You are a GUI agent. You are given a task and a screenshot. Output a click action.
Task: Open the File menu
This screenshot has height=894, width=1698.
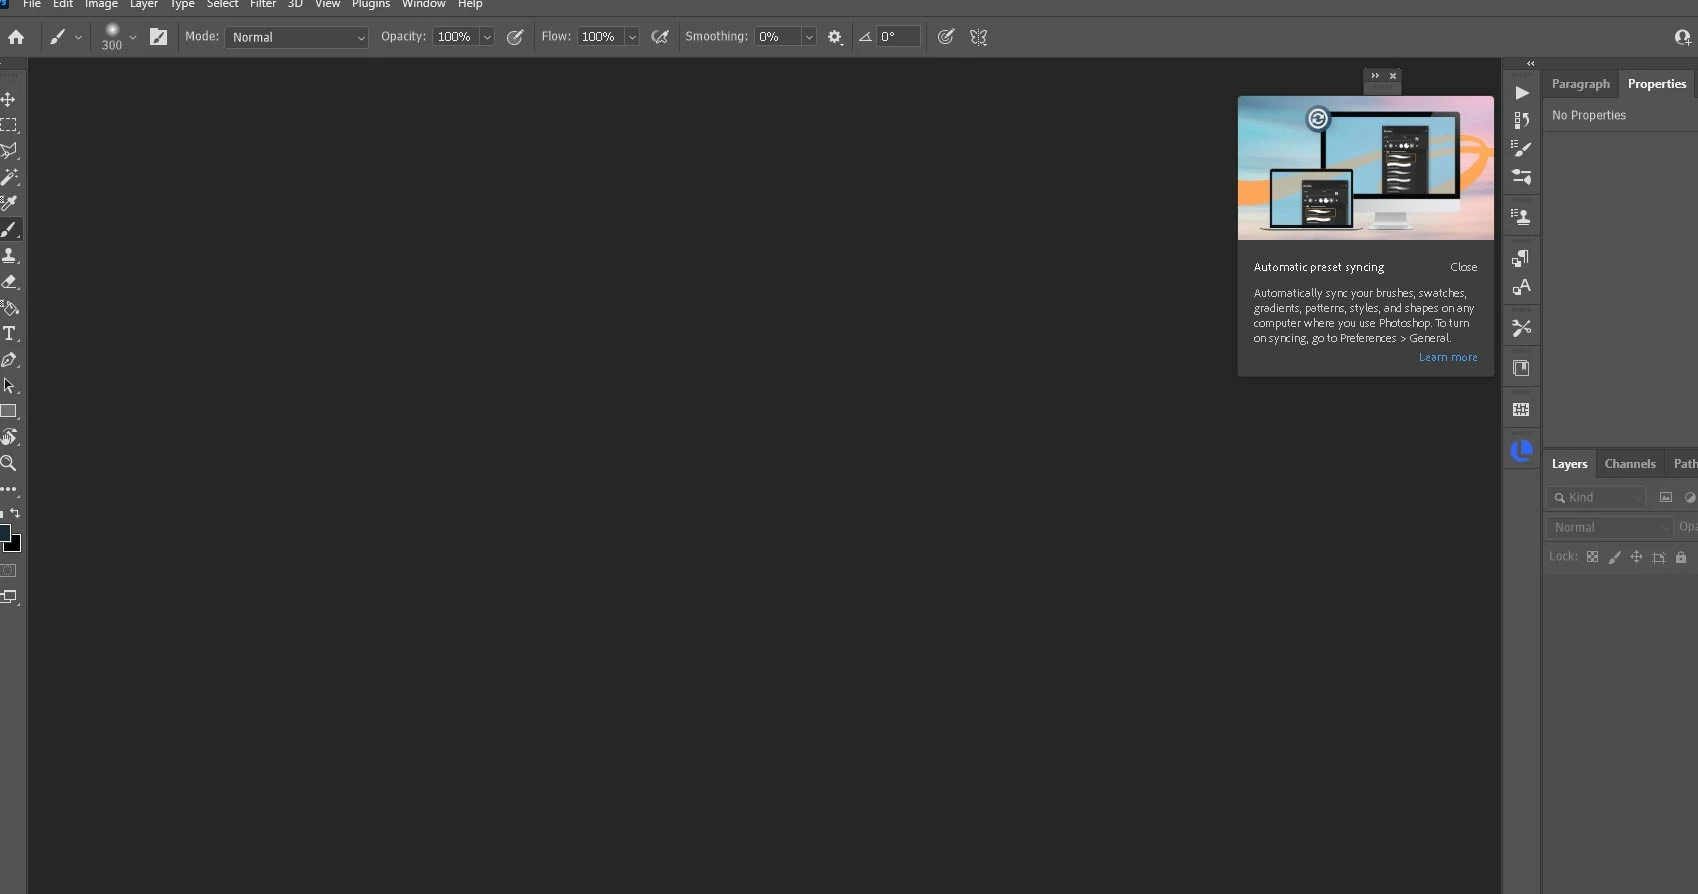(x=32, y=5)
